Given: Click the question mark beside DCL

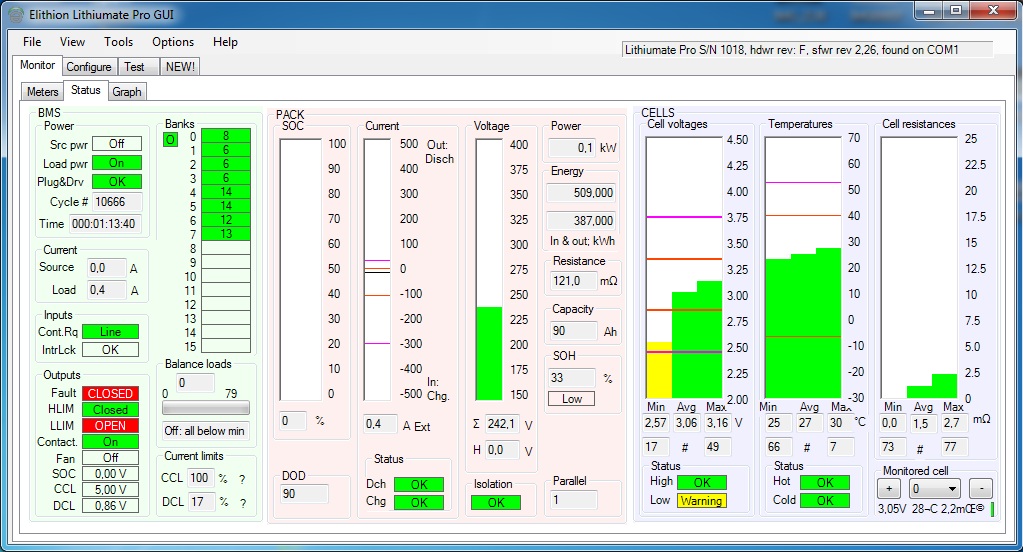Looking at the screenshot, I should point(241,502).
